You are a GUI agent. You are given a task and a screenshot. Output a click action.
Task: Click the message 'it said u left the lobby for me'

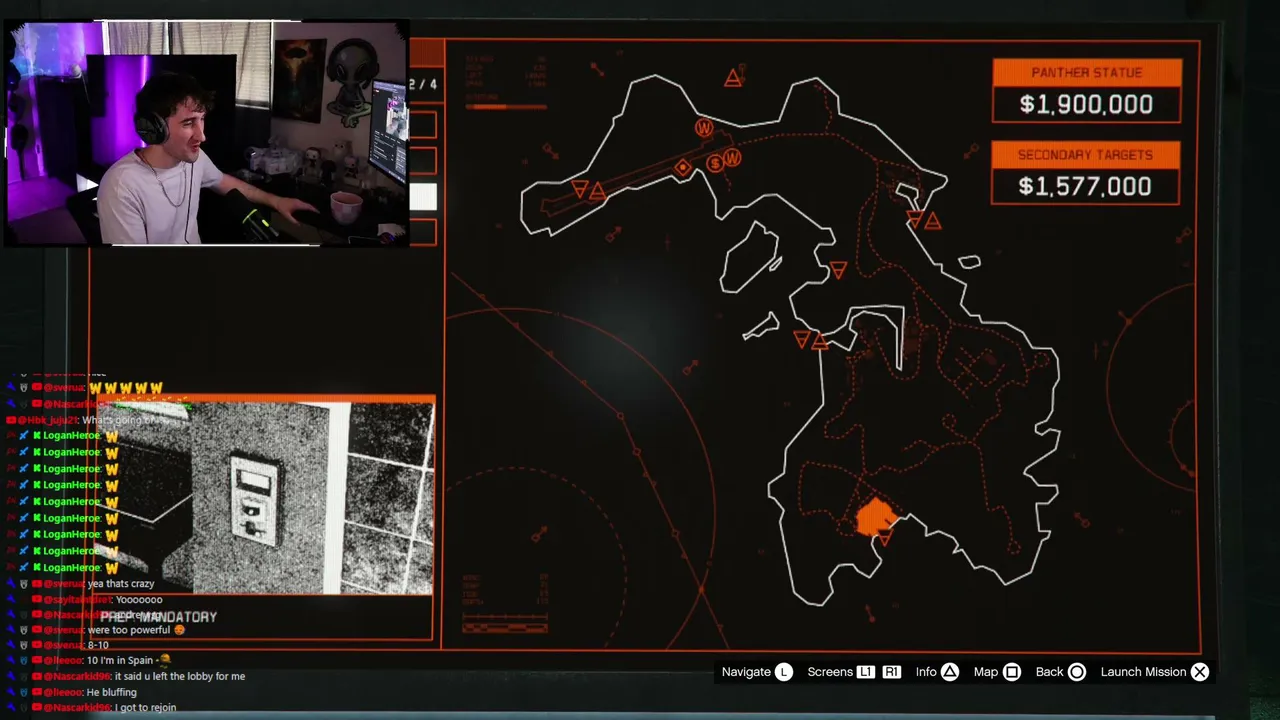point(180,676)
